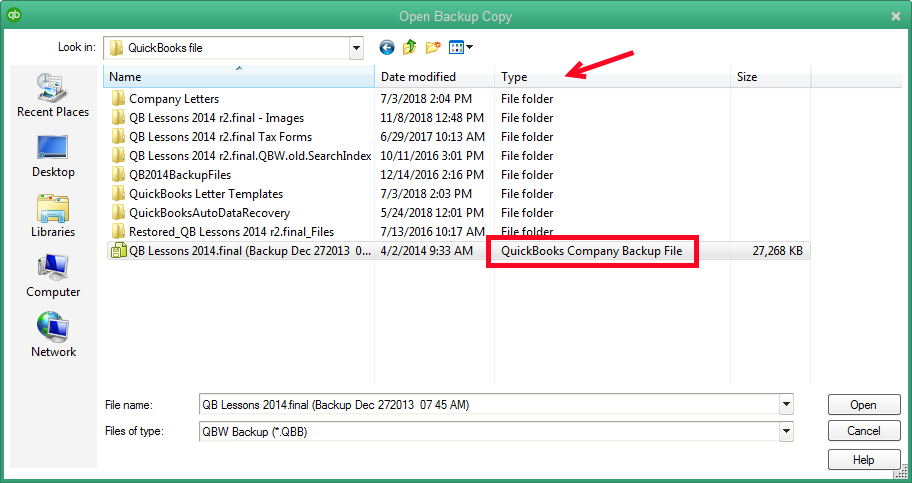Click the QBW Backup (*.QBB) file type field

[x=489, y=431]
